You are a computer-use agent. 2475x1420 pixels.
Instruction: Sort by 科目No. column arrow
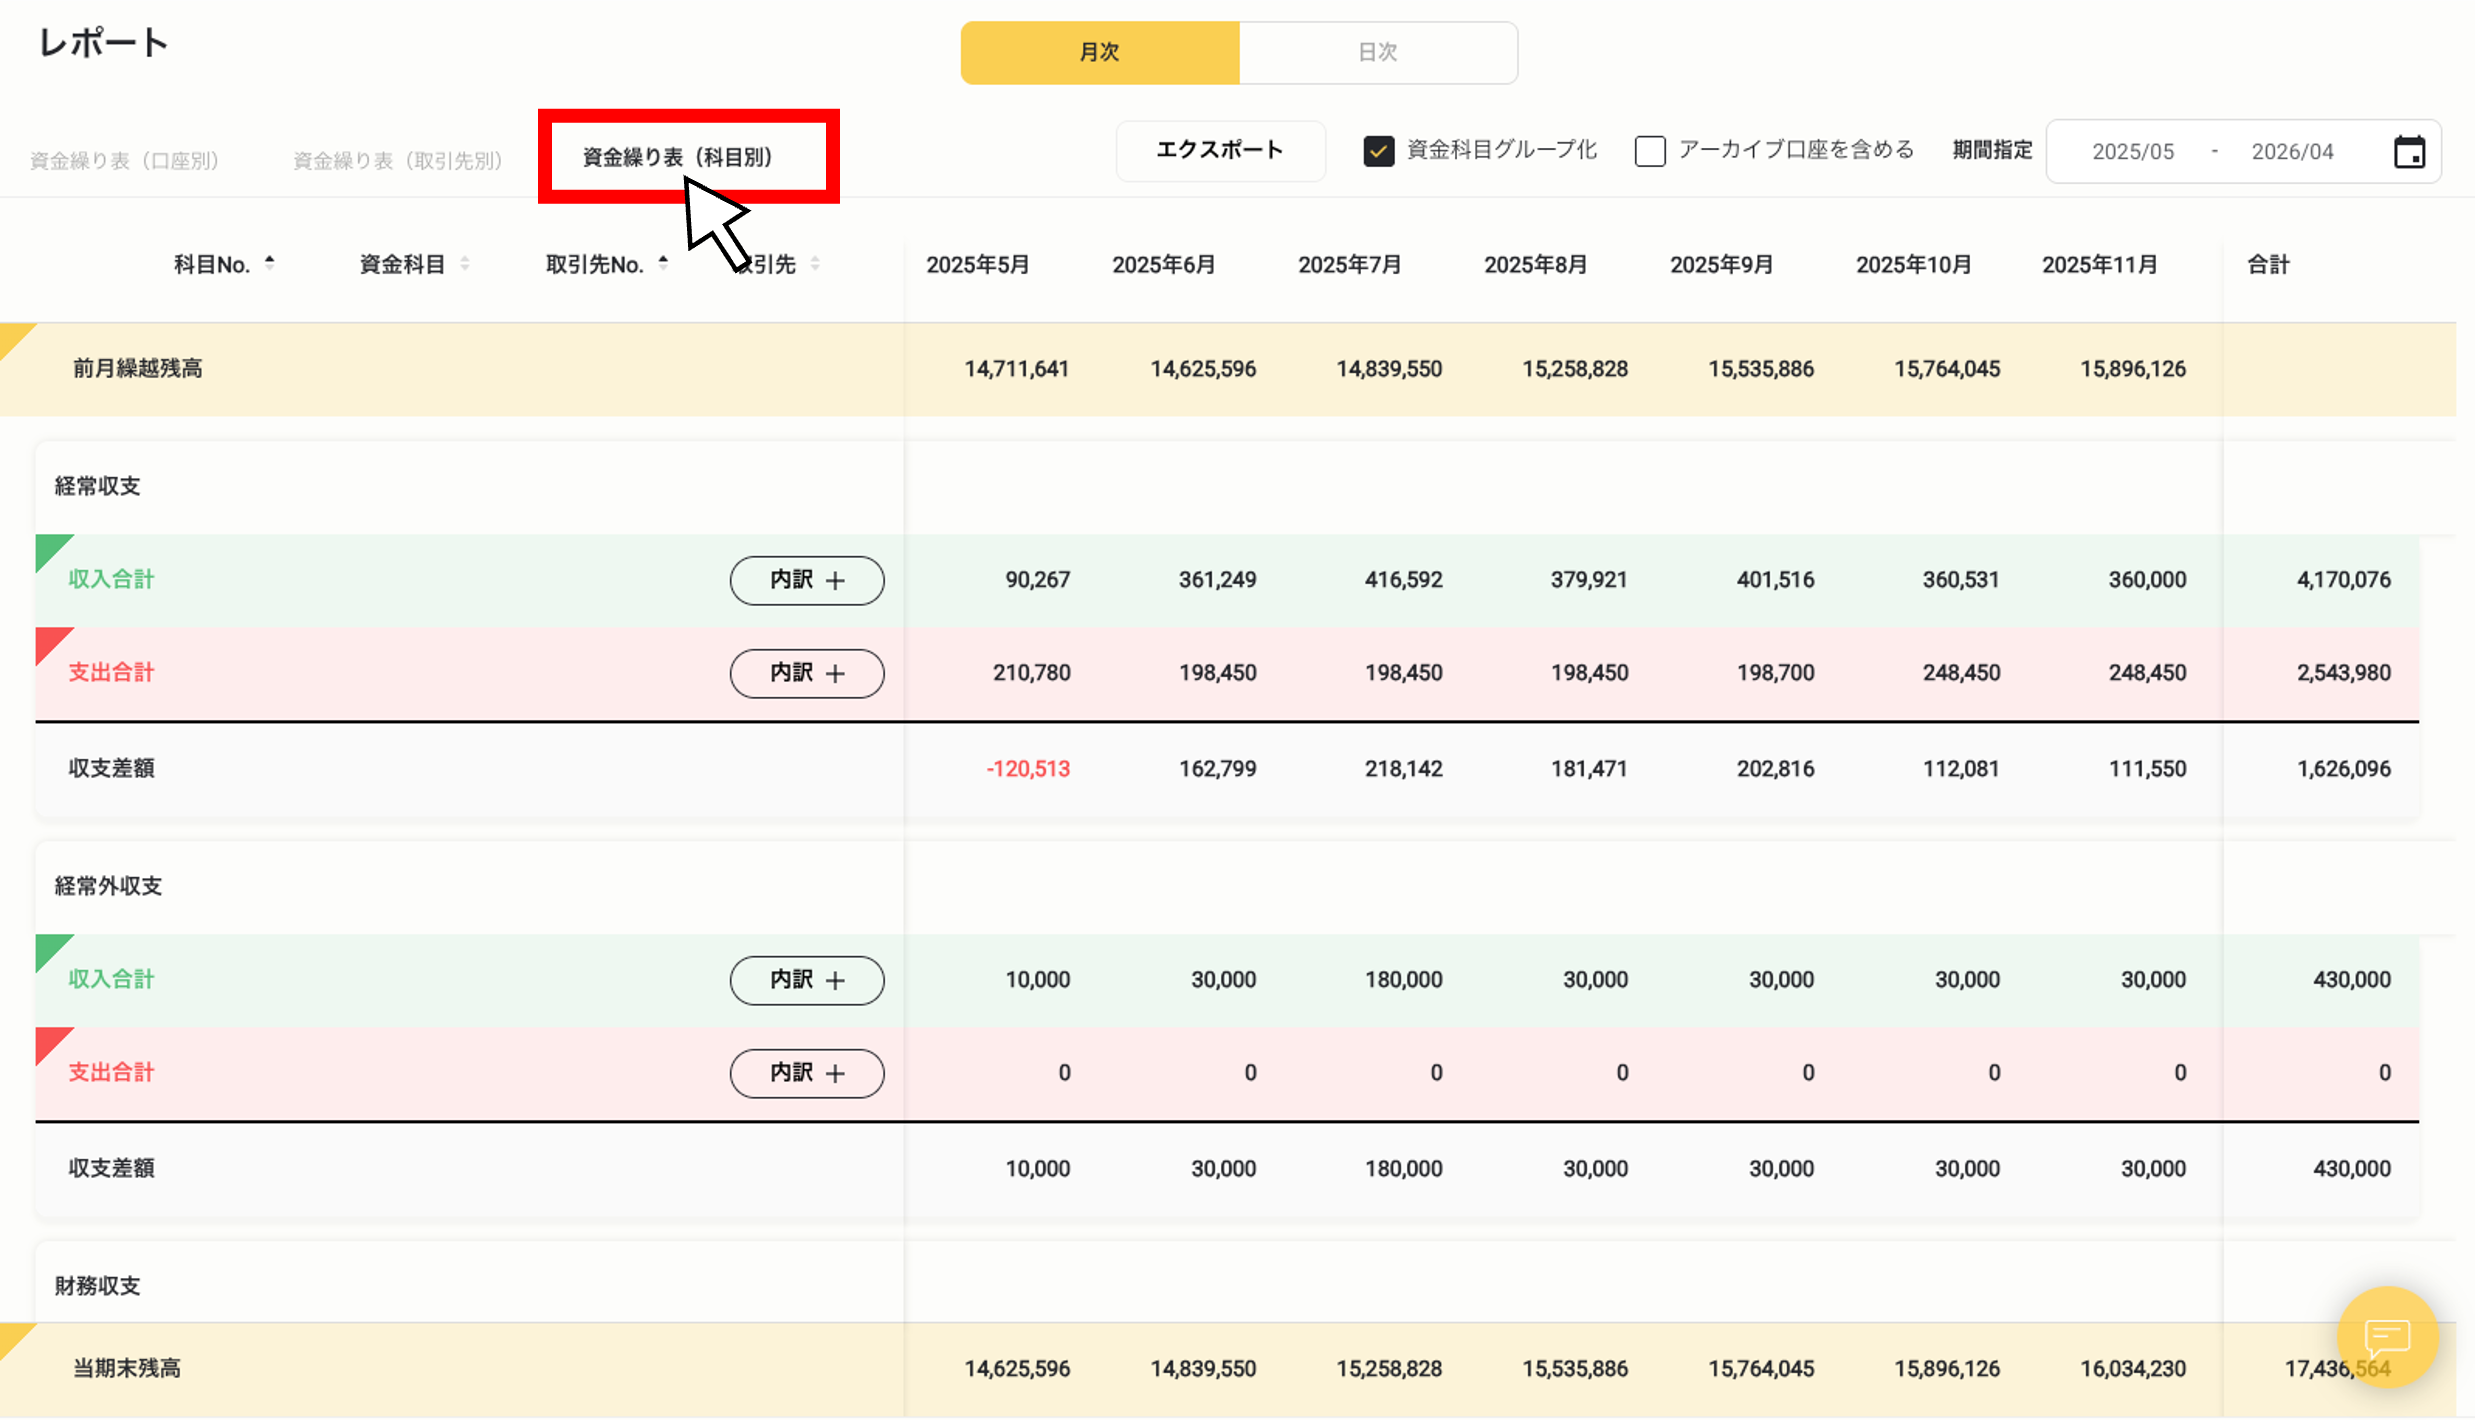point(269,264)
